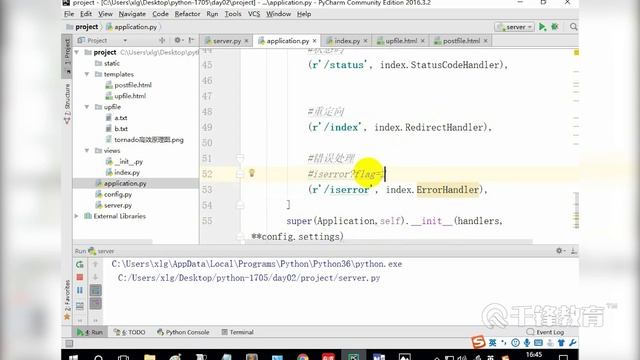640x360 pixels.
Task: Switch to the postfile.html tab
Action: [461, 41]
